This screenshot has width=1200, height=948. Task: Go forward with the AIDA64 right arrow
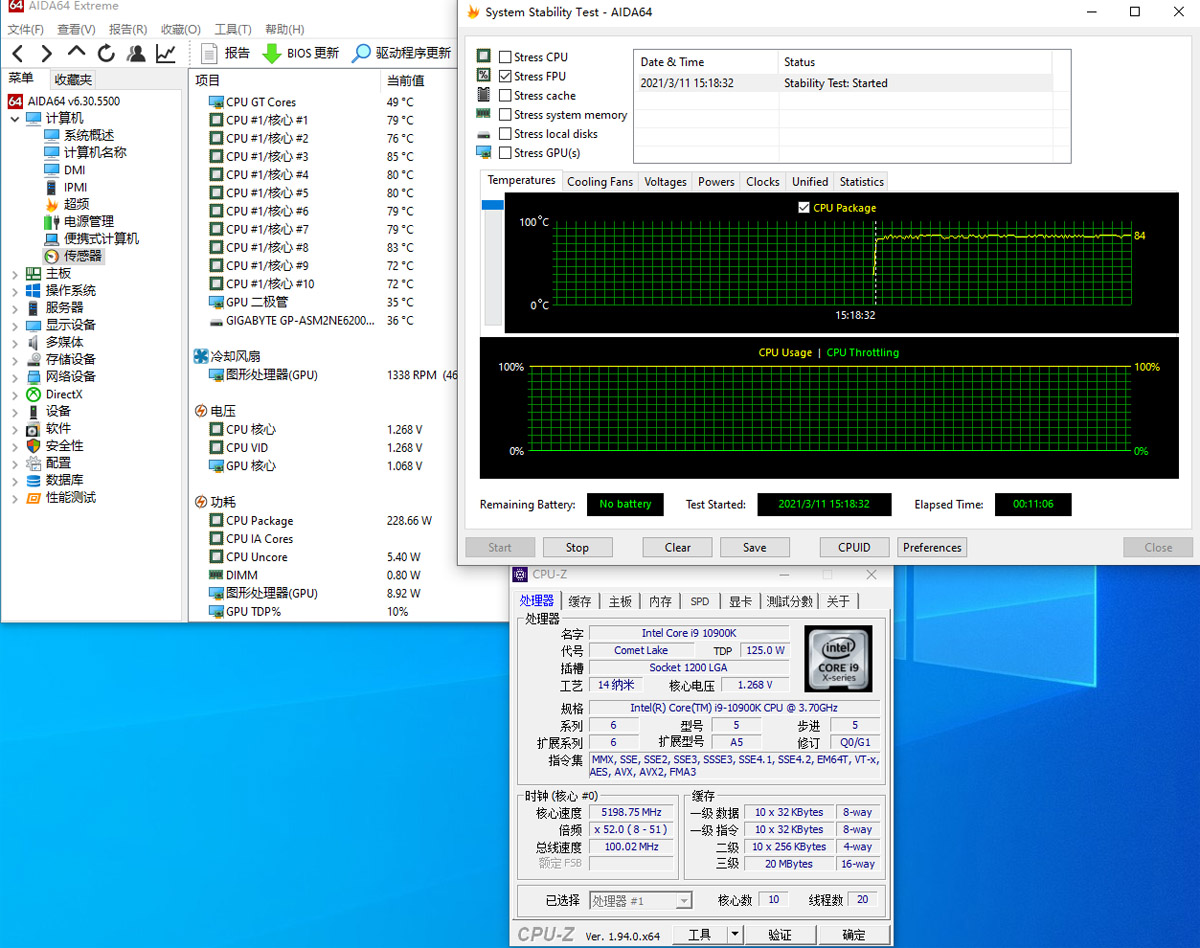[x=46, y=53]
